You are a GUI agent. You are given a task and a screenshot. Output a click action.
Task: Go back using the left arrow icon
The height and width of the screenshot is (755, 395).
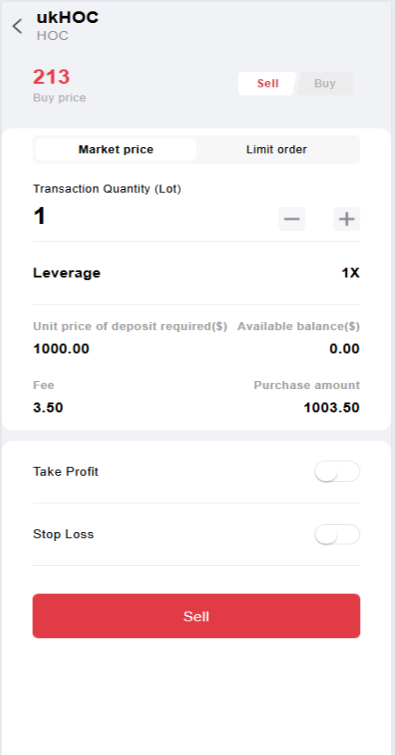pyautogui.click(x=17, y=26)
